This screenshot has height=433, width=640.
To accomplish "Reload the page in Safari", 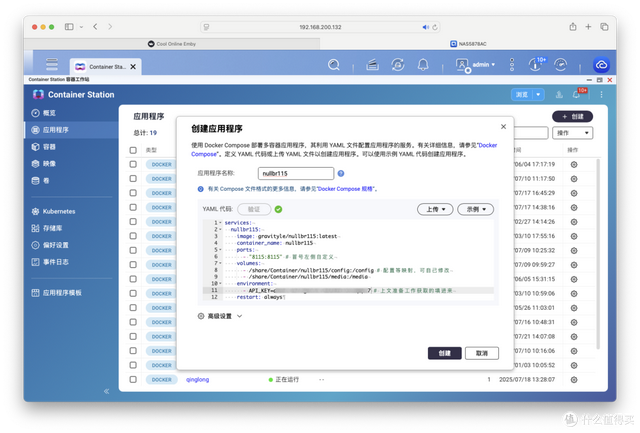I will 435,27.
